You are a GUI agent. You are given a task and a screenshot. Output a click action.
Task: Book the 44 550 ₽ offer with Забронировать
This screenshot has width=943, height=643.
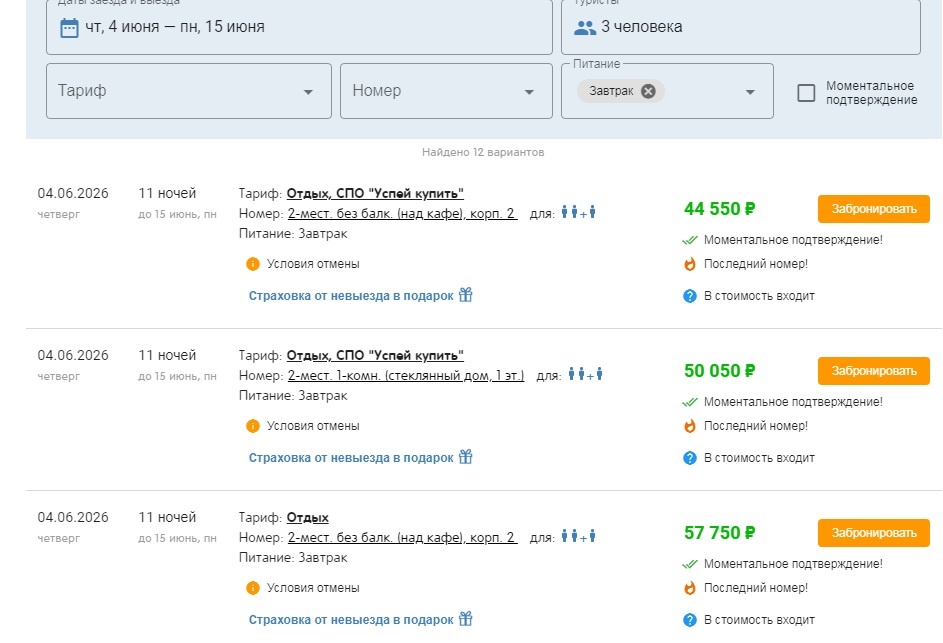click(873, 209)
